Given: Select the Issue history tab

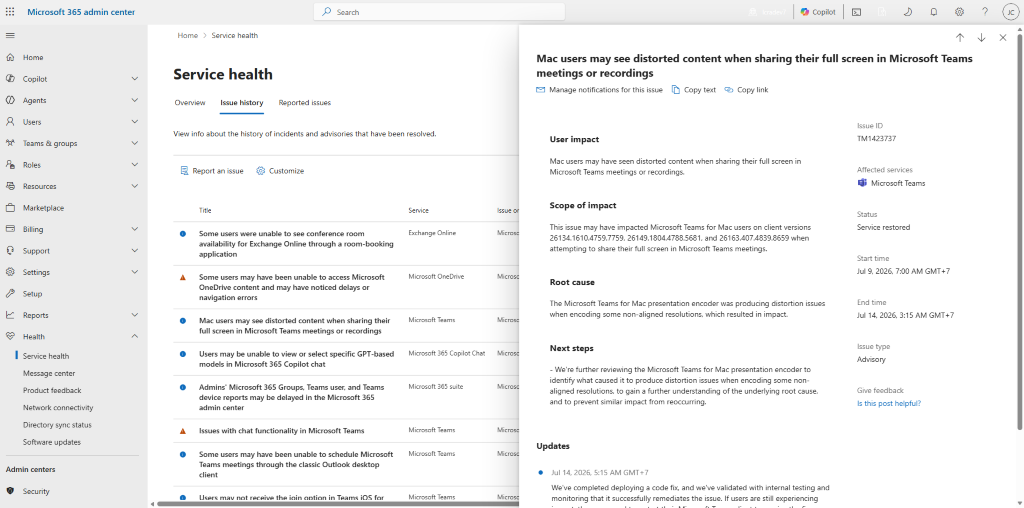Looking at the screenshot, I should click(x=242, y=103).
